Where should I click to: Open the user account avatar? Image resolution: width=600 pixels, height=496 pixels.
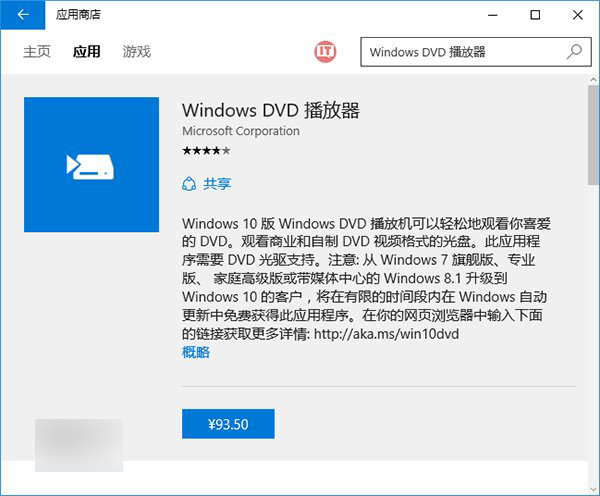325,51
